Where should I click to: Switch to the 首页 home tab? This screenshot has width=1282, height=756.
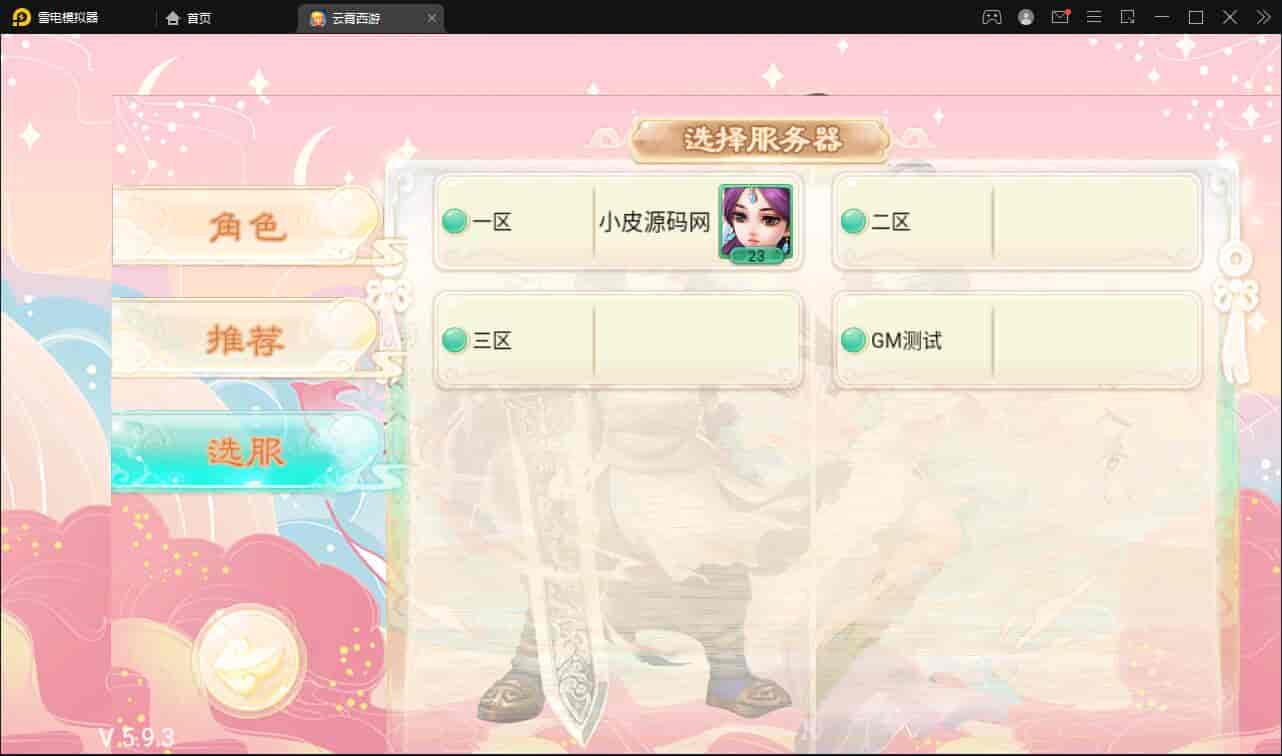[x=189, y=18]
